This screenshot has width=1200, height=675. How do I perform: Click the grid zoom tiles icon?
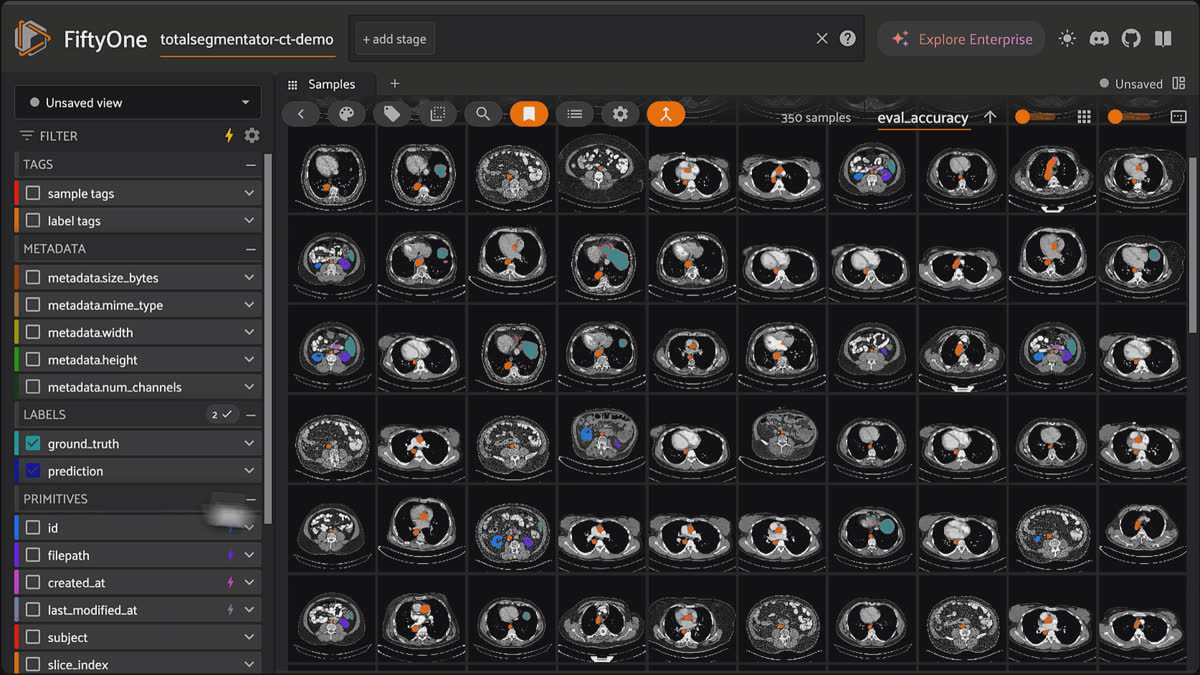pos(1084,117)
